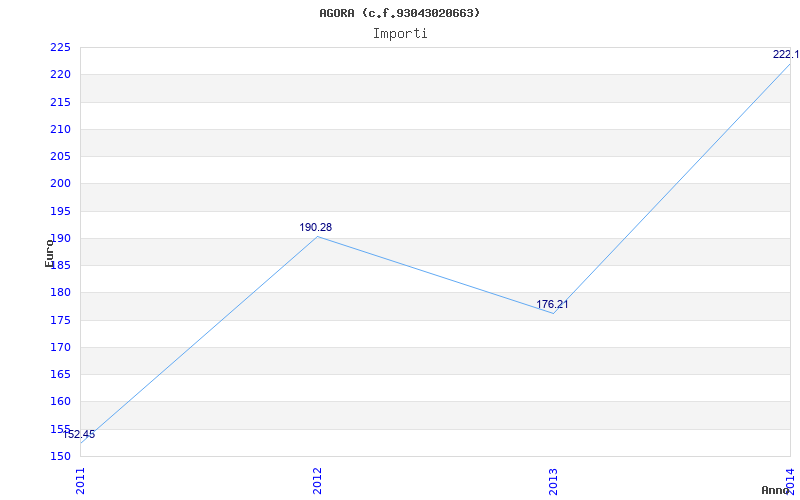Click the 2014 x-axis year label
The height and width of the screenshot is (500, 800).
pyautogui.click(x=790, y=481)
